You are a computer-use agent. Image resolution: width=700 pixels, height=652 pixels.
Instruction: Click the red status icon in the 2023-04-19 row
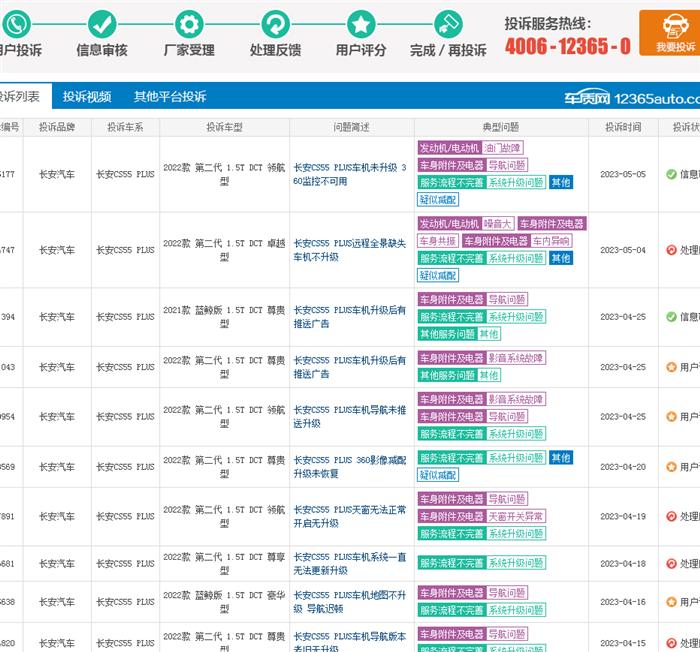671,516
